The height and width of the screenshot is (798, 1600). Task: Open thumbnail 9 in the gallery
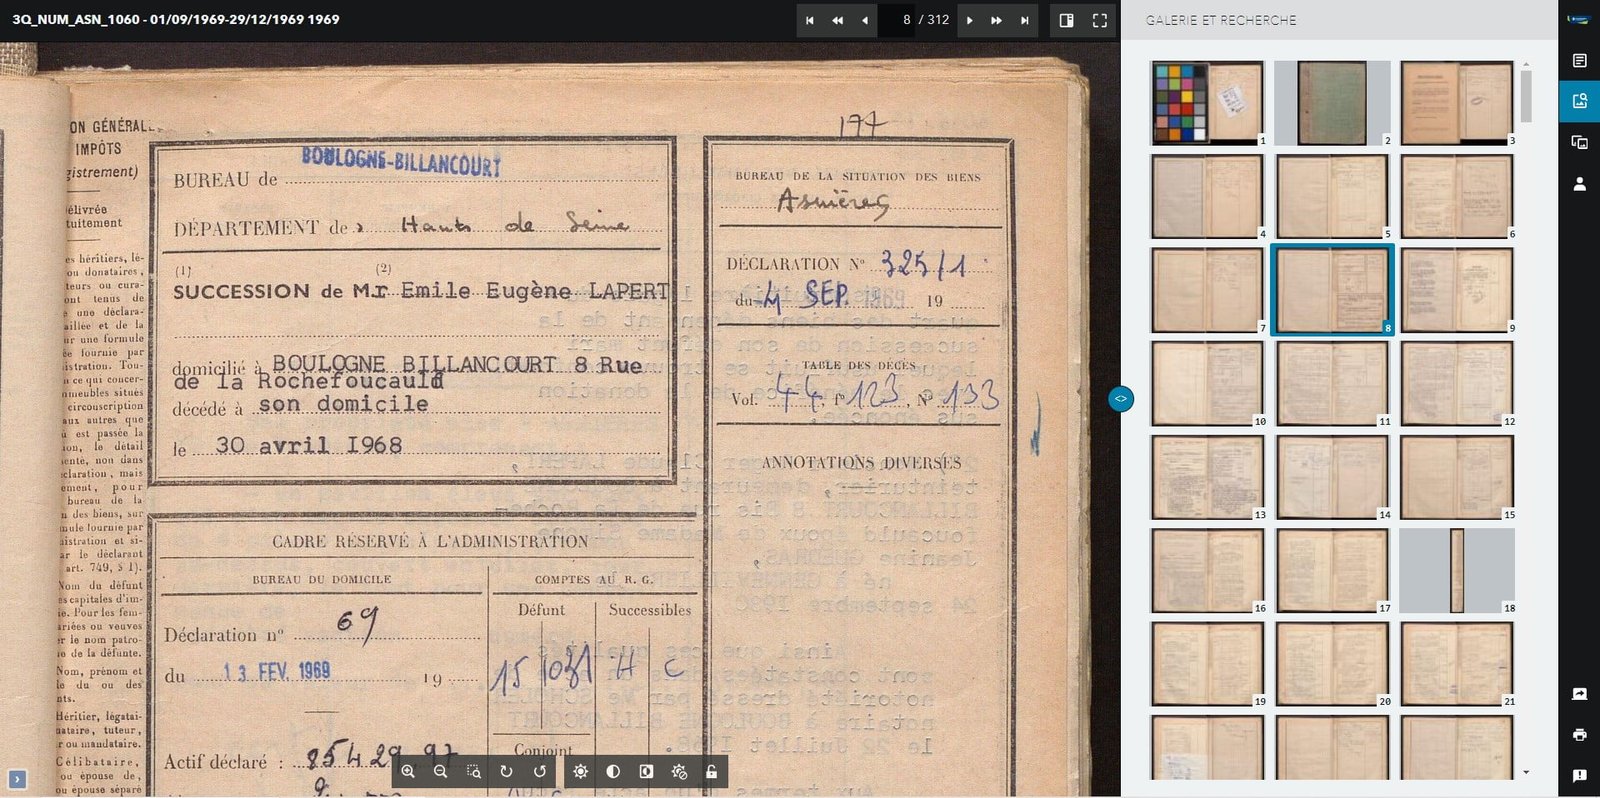(1456, 290)
